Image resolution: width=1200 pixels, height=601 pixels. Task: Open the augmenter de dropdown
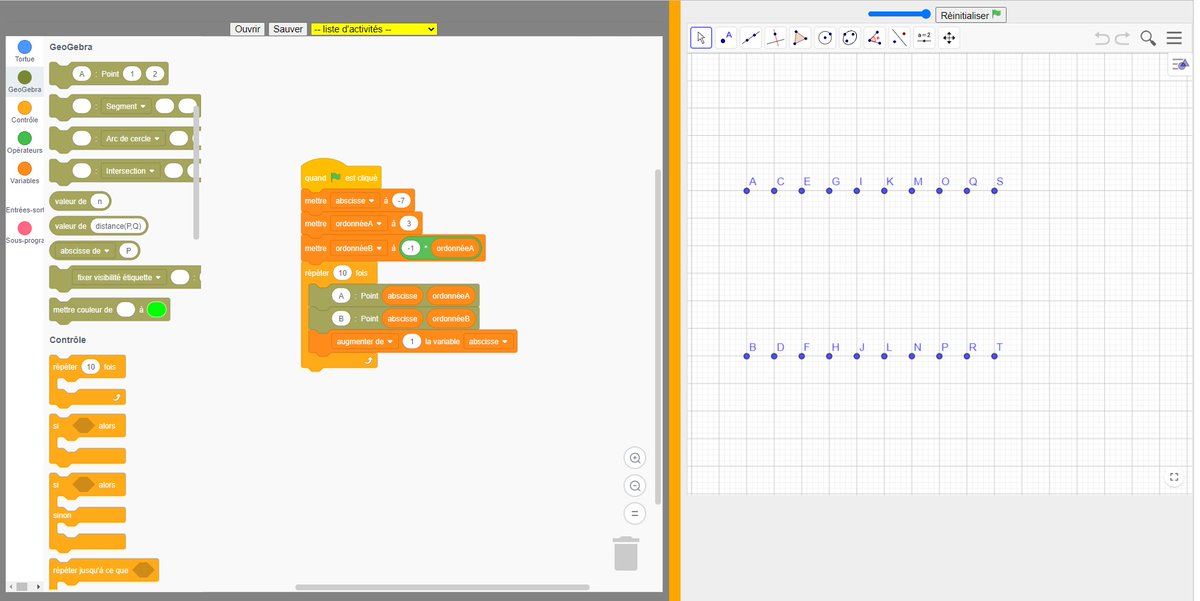coord(366,342)
